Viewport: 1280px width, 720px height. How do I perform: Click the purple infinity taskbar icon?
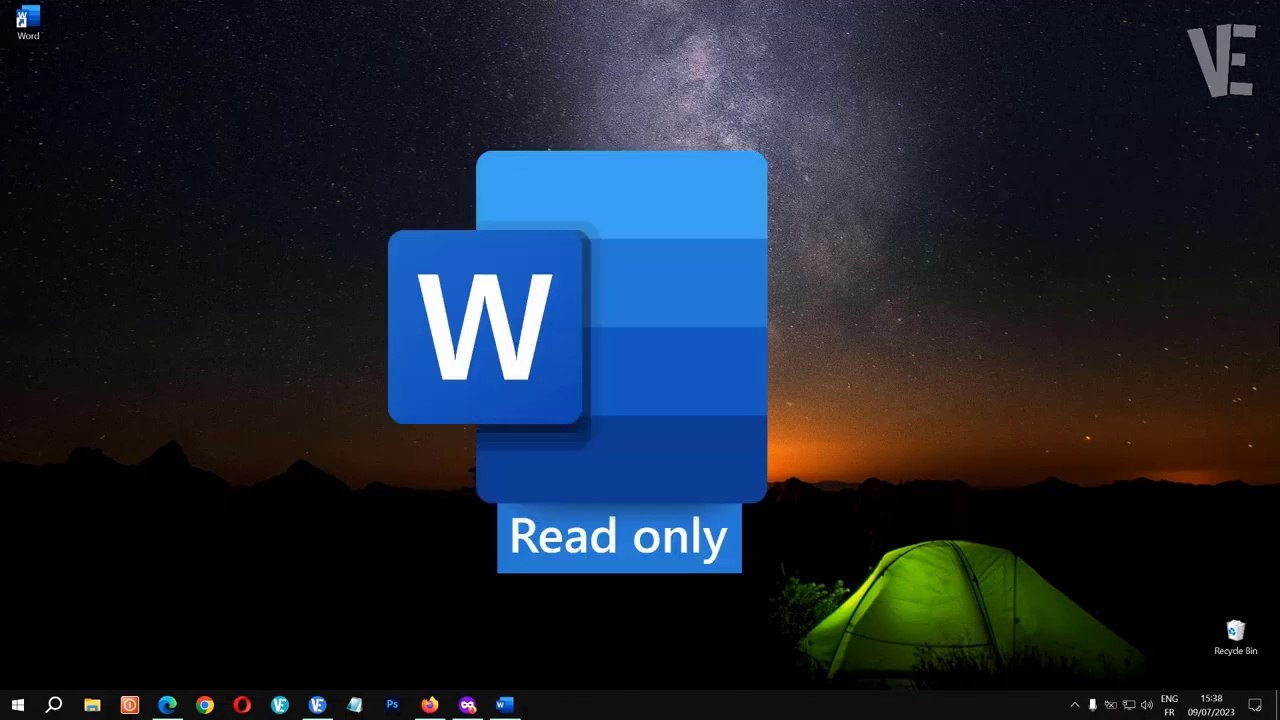pyautogui.click(x=467, y=705)
